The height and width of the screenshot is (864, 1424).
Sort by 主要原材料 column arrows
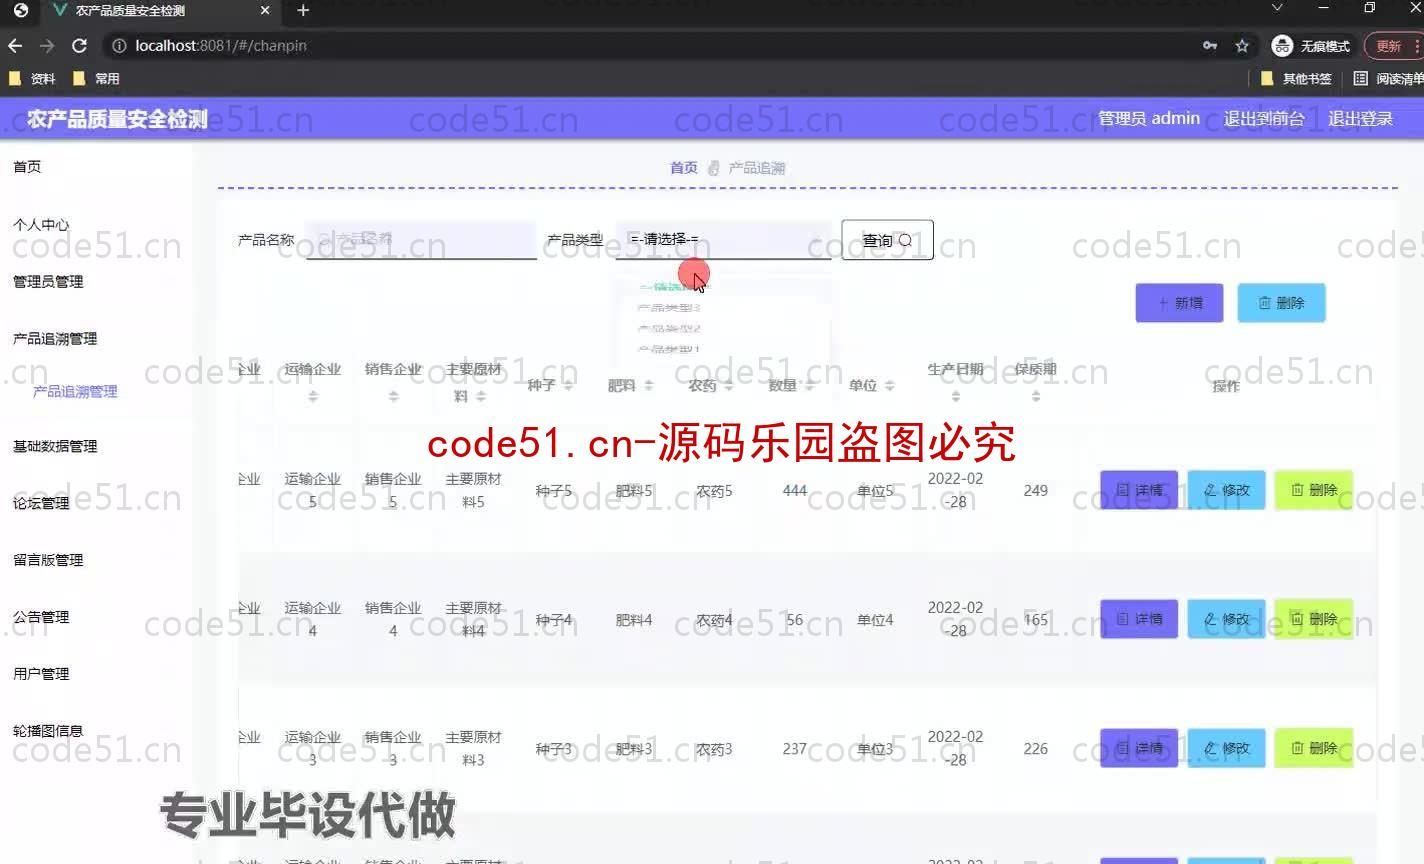coord(481,397)
